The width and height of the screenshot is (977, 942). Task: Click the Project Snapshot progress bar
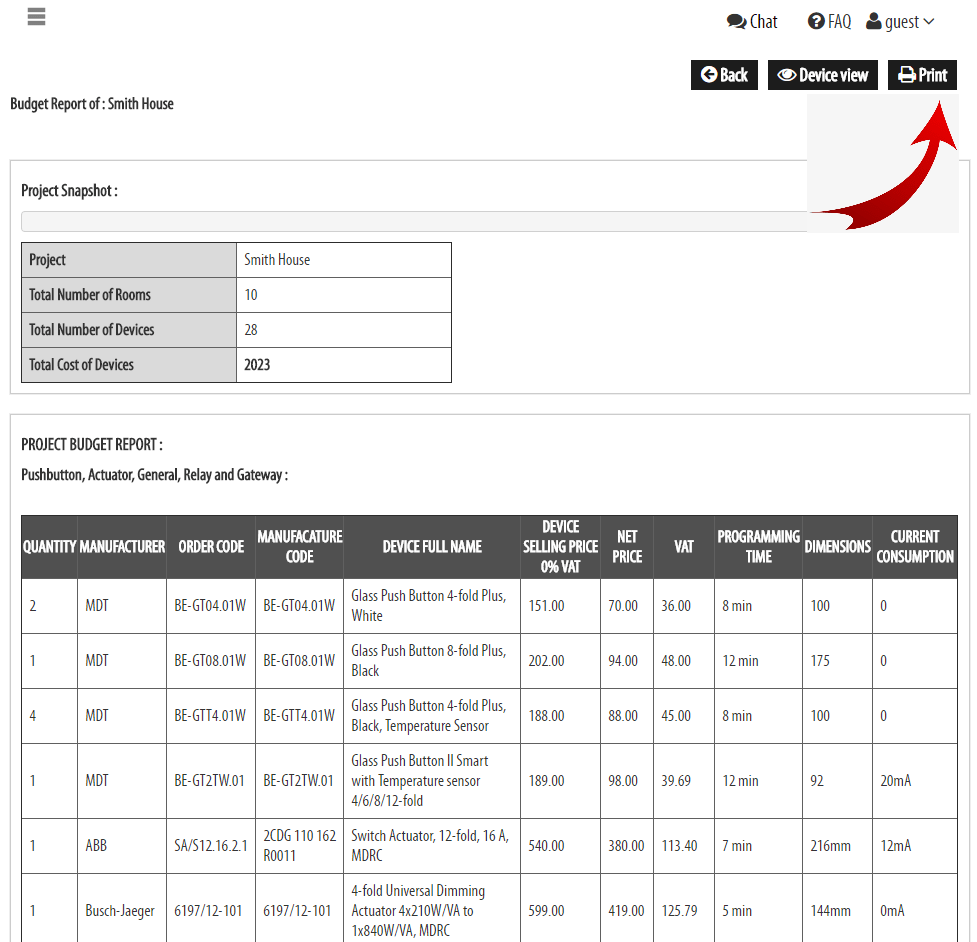414,221
